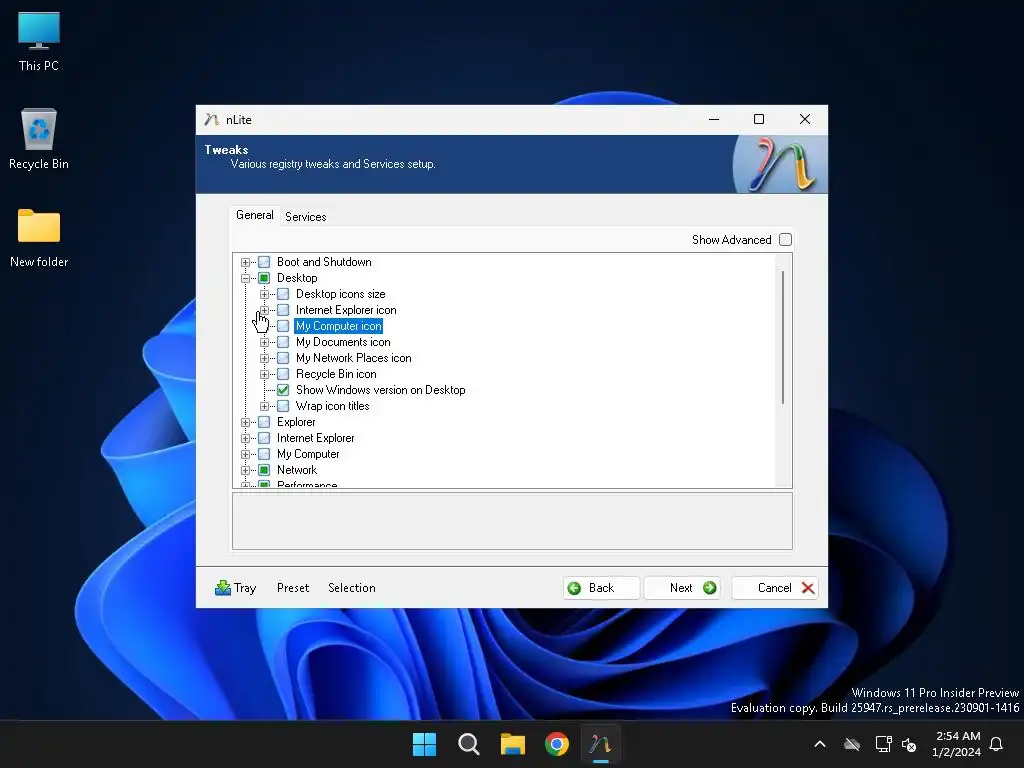Go Back to previous step
Screen dimensions: 1024x768
601,588
